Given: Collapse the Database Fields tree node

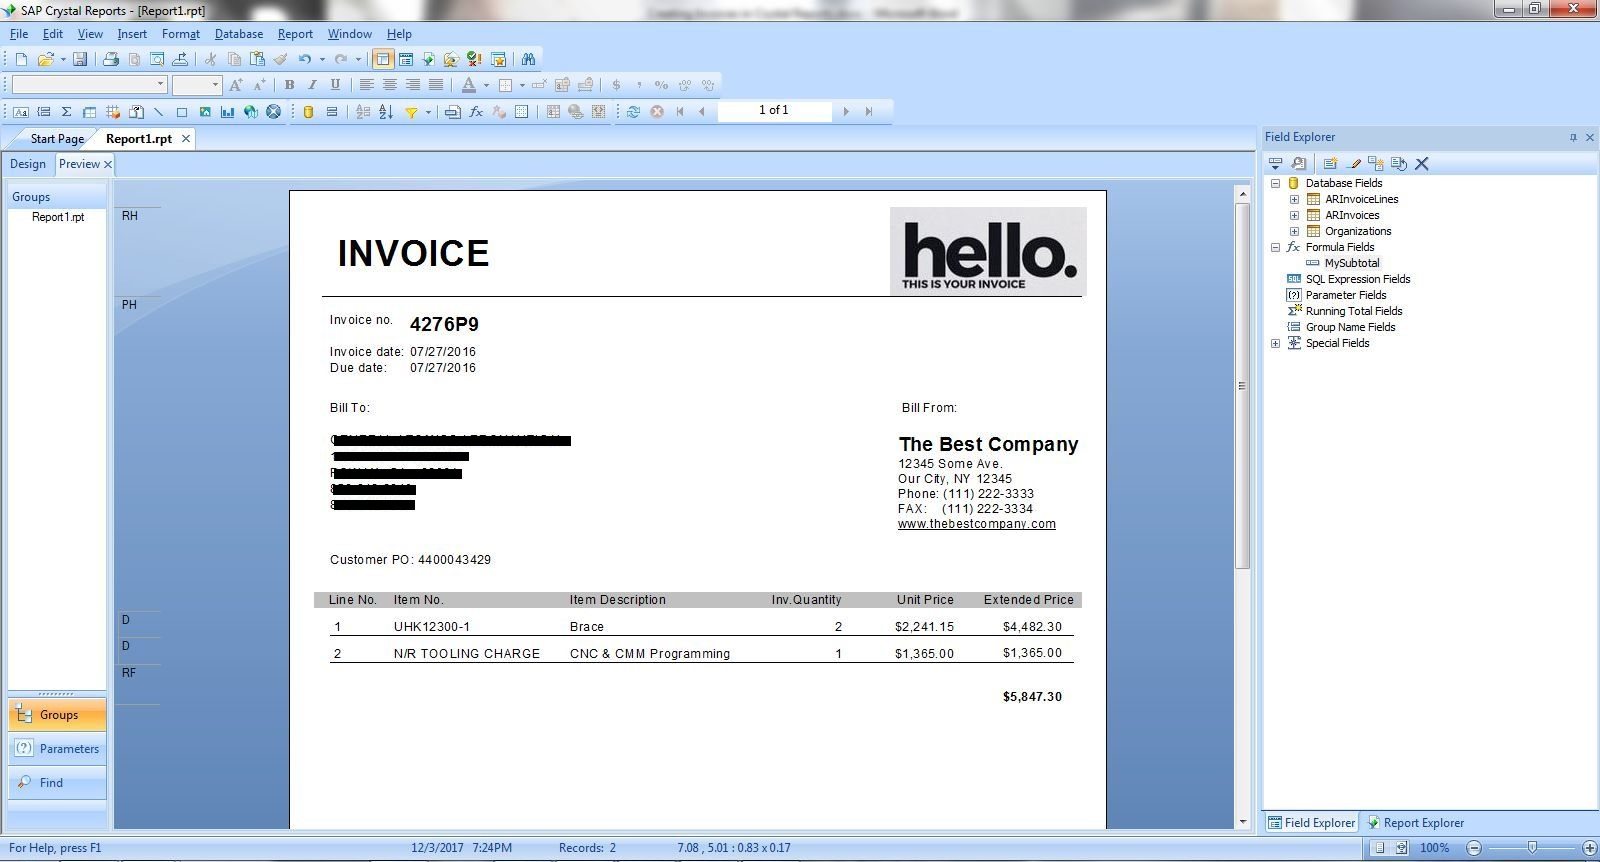Looking at the screenshot, I should point(1276,184).
